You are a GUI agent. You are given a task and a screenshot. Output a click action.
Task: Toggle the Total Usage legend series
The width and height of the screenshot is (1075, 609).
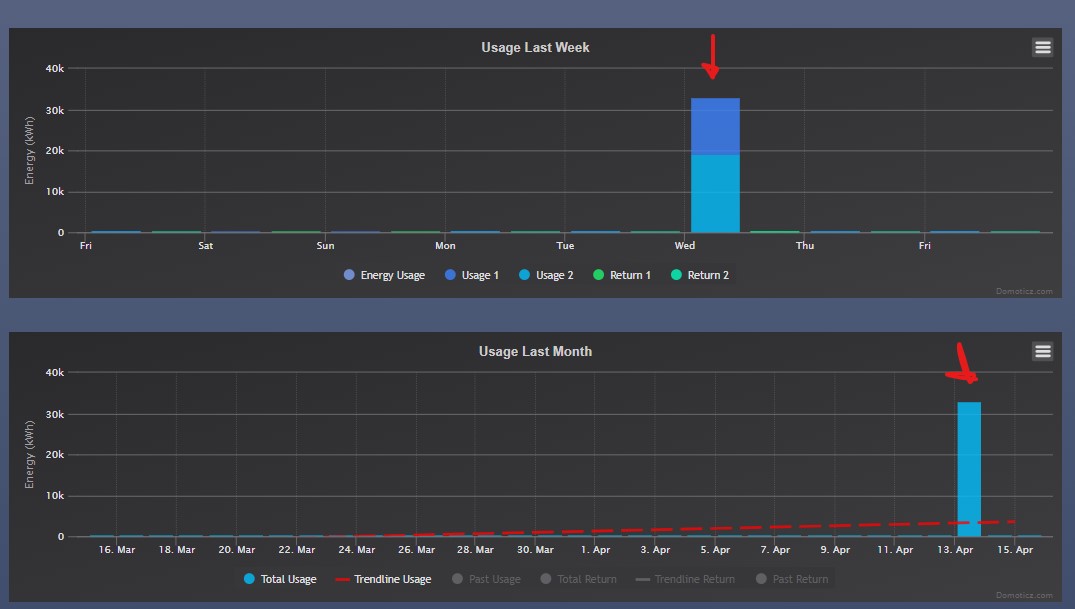(x=280, y=579)
